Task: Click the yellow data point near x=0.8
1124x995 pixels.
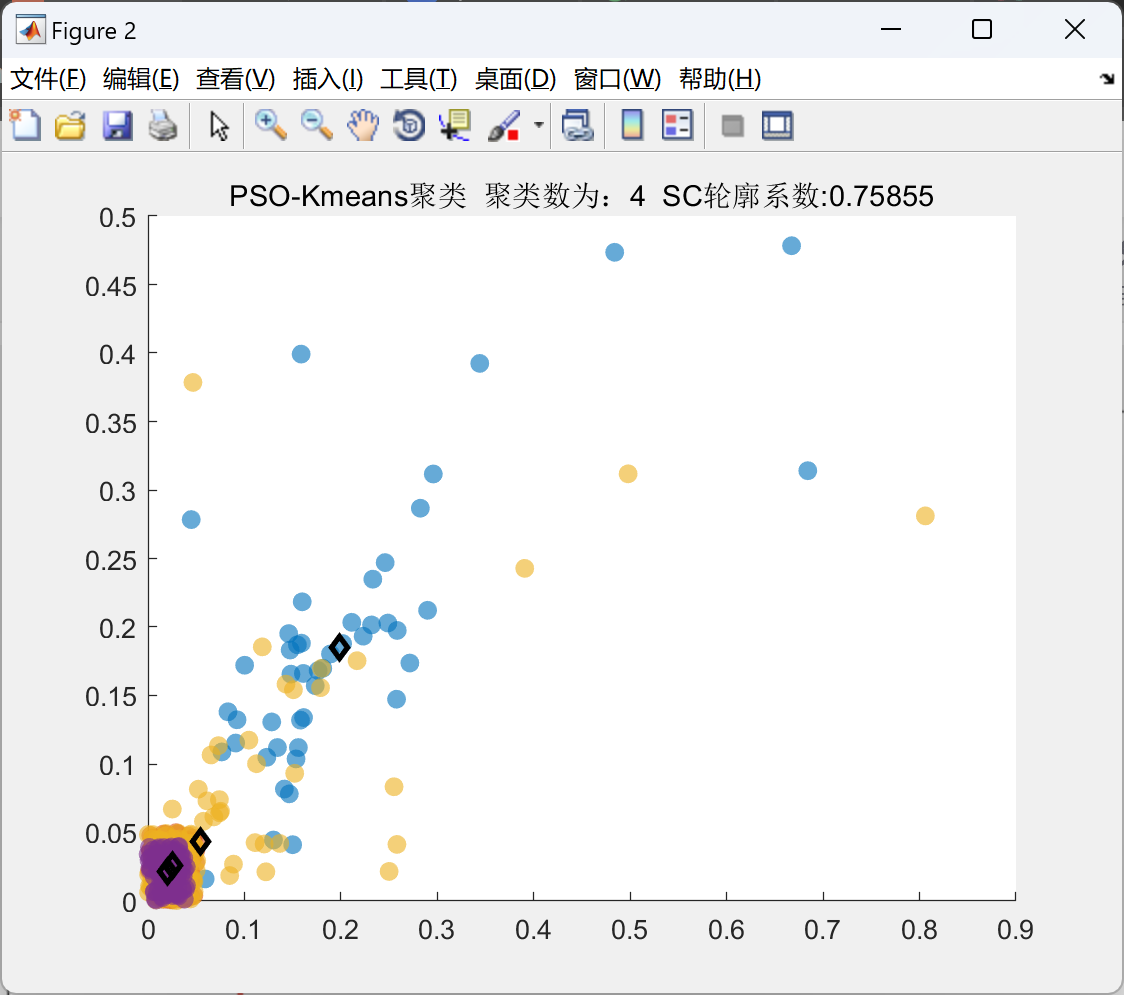Action: pyautogui.click(x=925, y=516)
